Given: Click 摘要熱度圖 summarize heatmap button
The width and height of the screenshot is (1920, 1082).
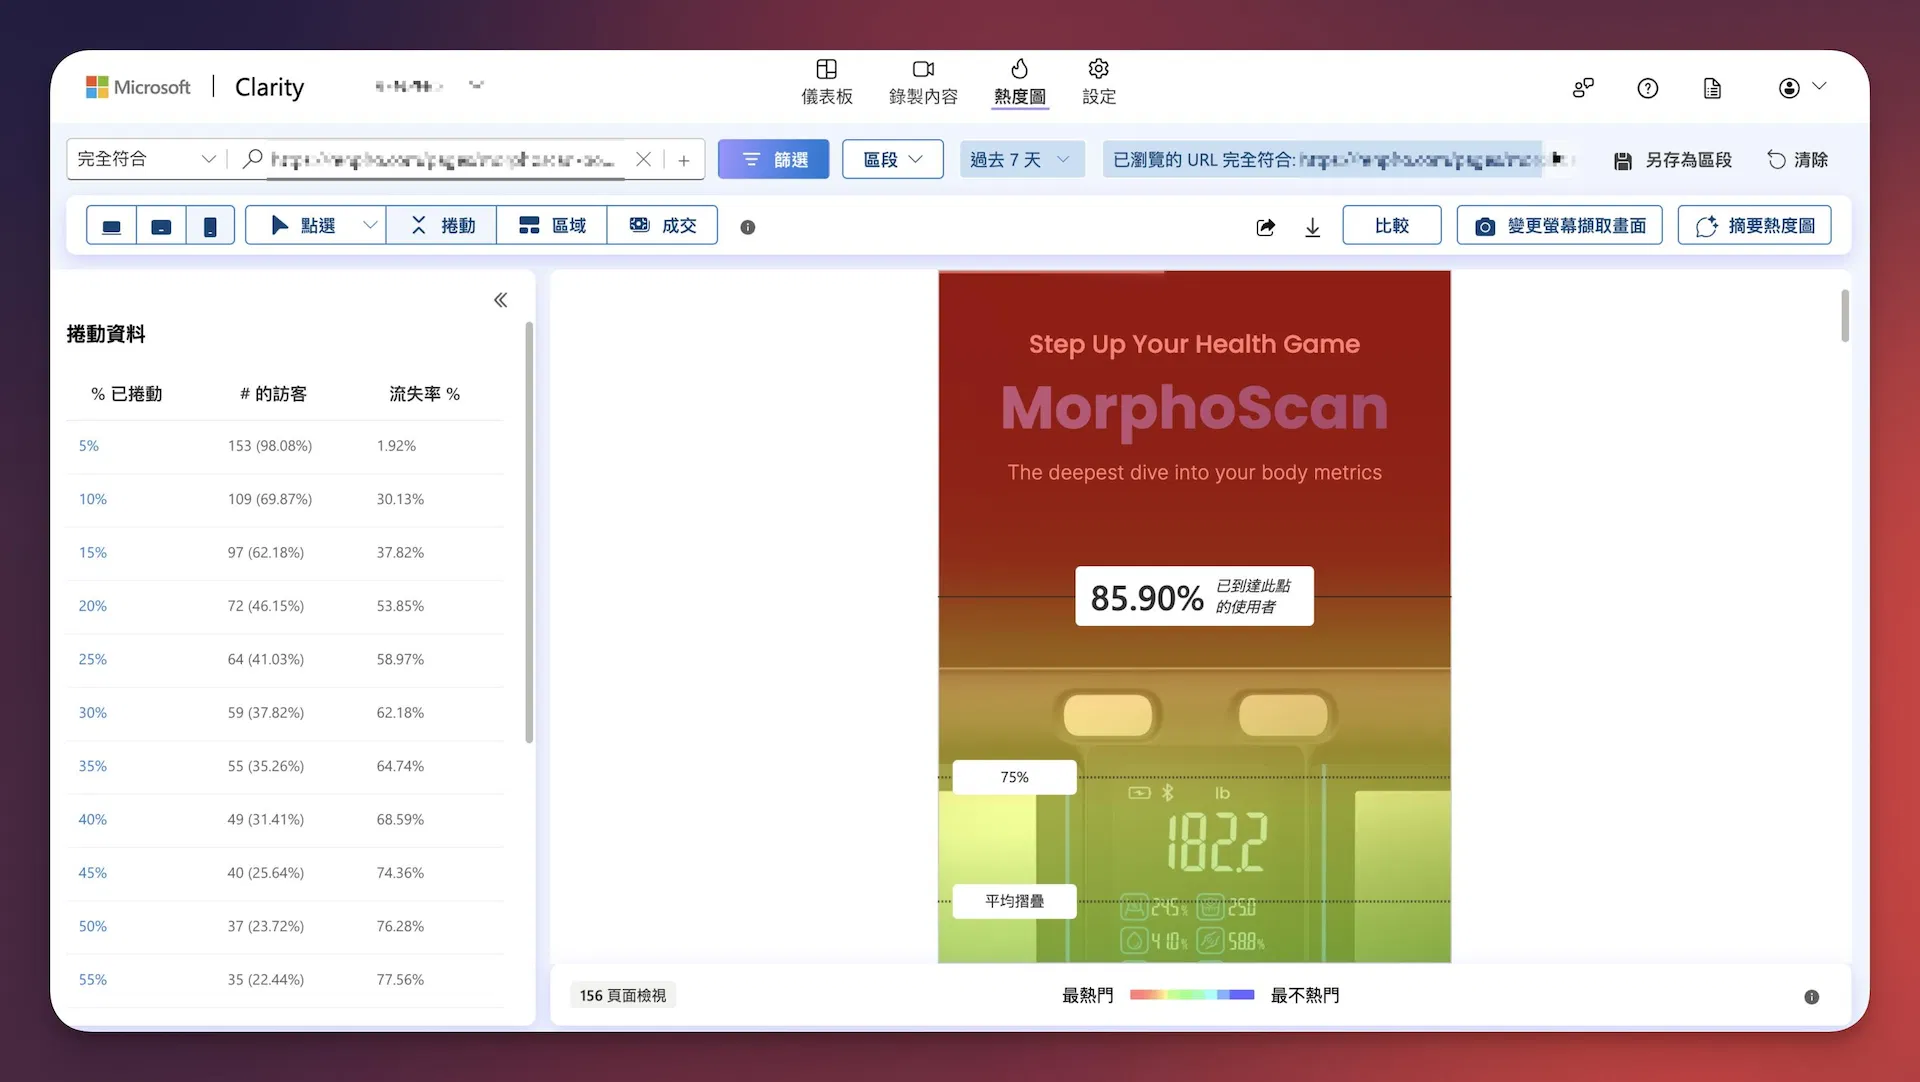Looking at the screenshot, I should coord(1754,225).
